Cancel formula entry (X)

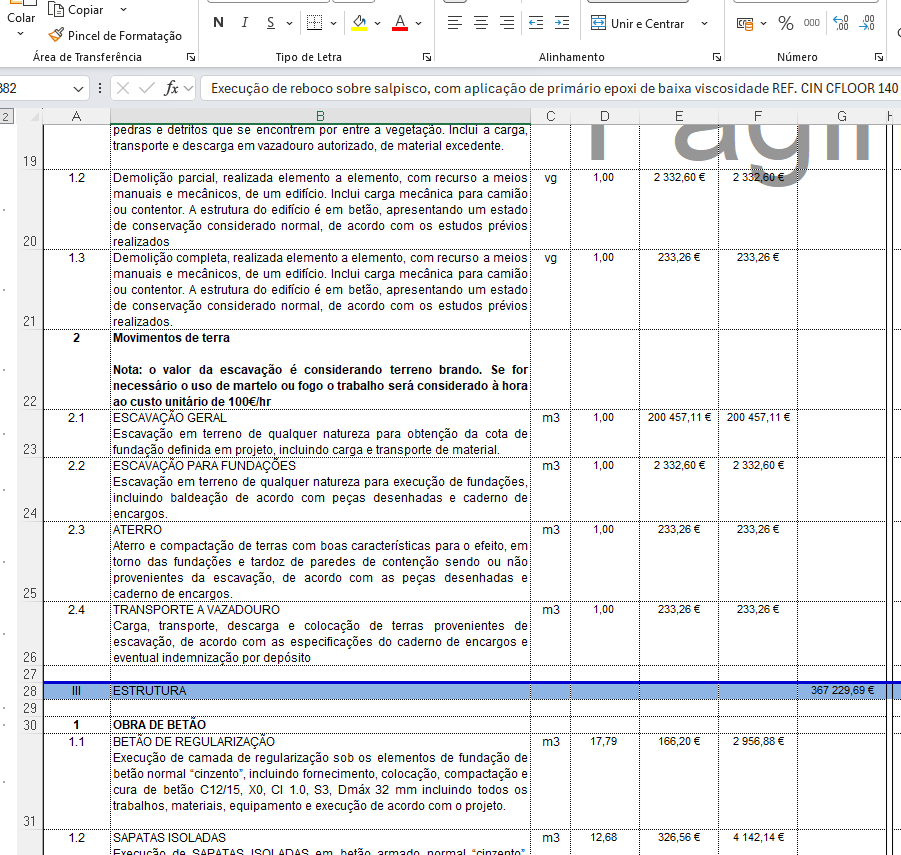click(x=122, y=88)
